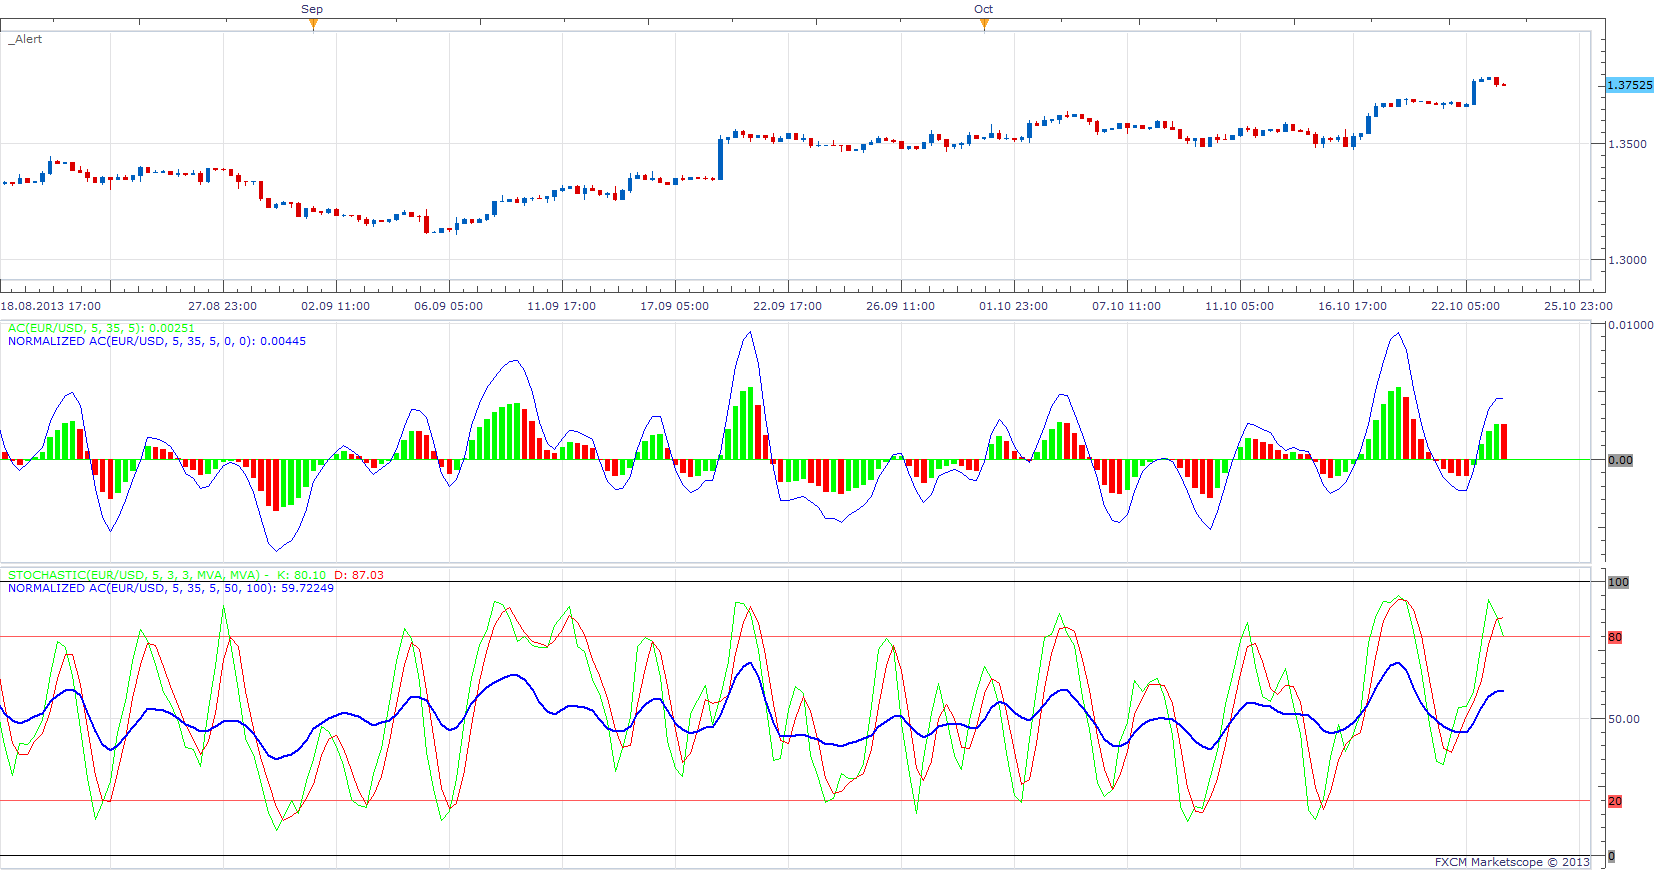The width and height of the screenshot is (1663, 870).
Task: Click the 1.3500 price axis label
Action: pyautogui.click(x=1627, y=144)
